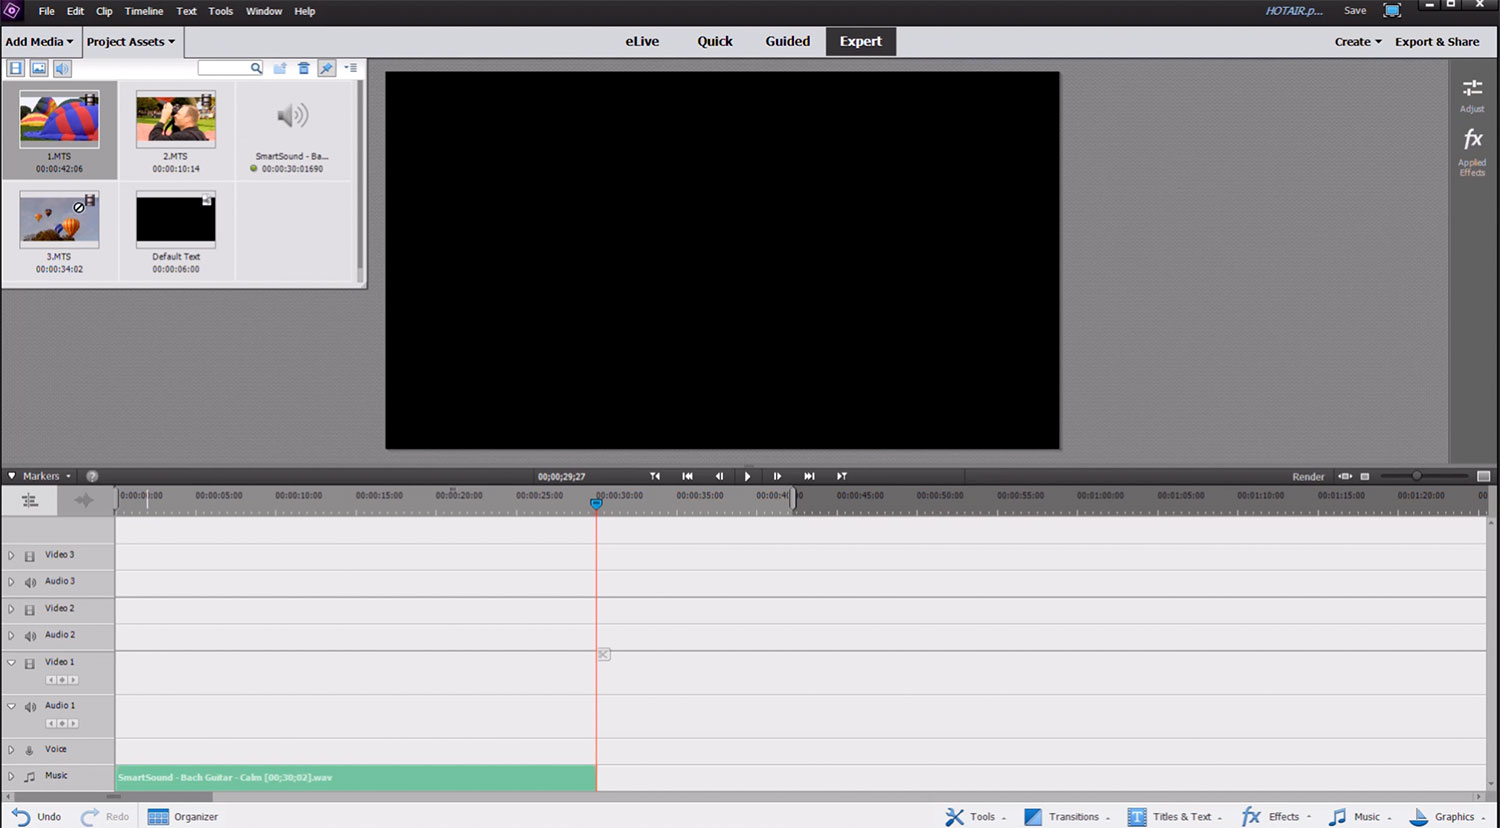The image size is (1500, 828).
Task: Open the Add Media dropdown
Action: point(39,41)
